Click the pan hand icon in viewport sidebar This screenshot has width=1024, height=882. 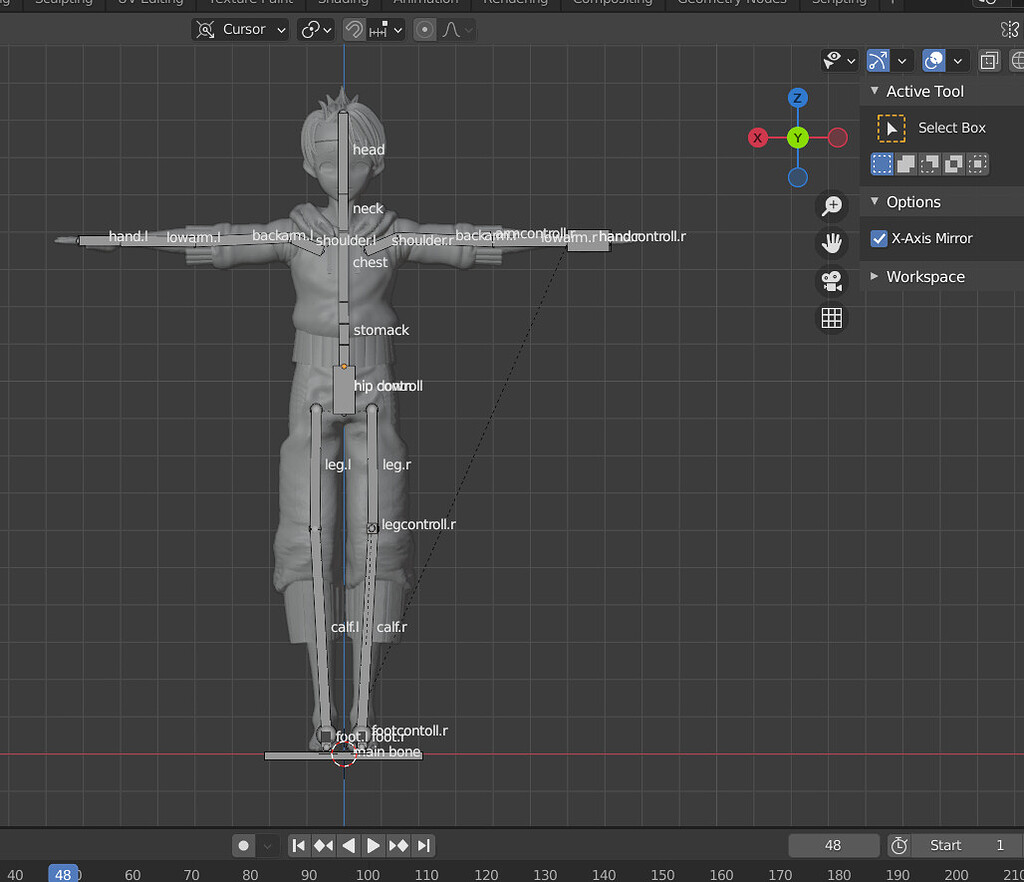pos(831,243)
